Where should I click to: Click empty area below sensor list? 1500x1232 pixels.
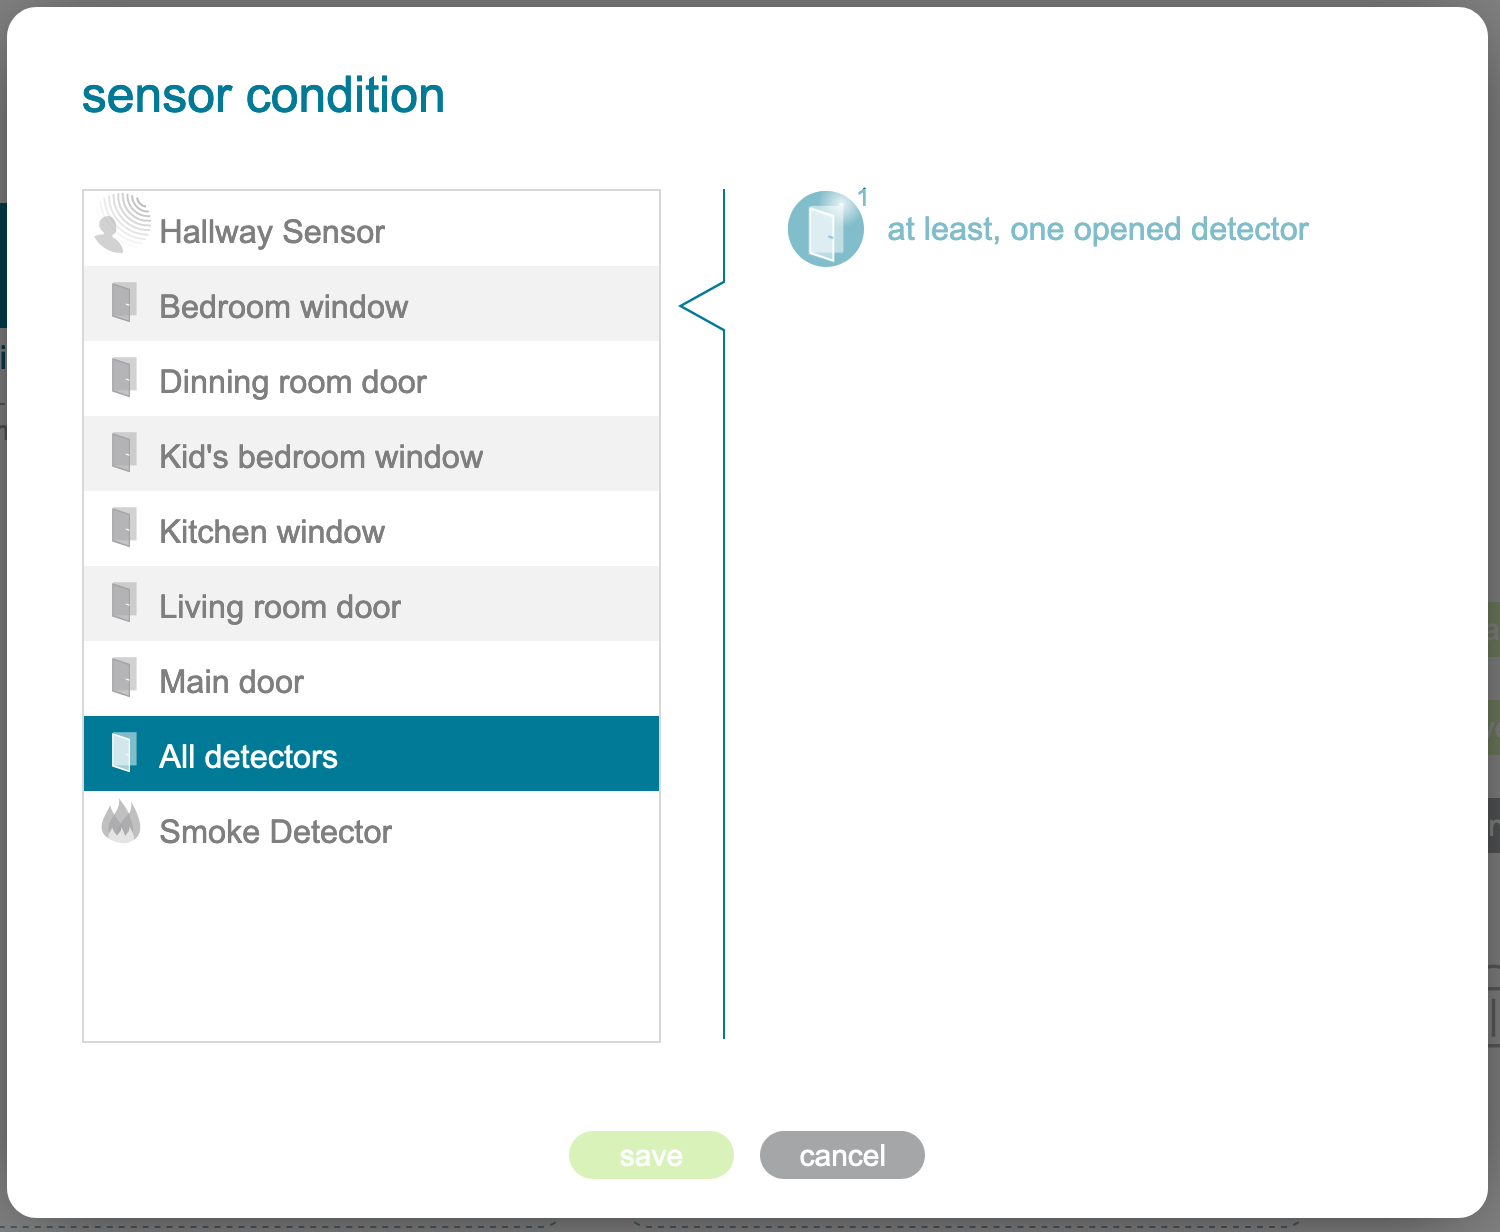(x=371, y=950)
